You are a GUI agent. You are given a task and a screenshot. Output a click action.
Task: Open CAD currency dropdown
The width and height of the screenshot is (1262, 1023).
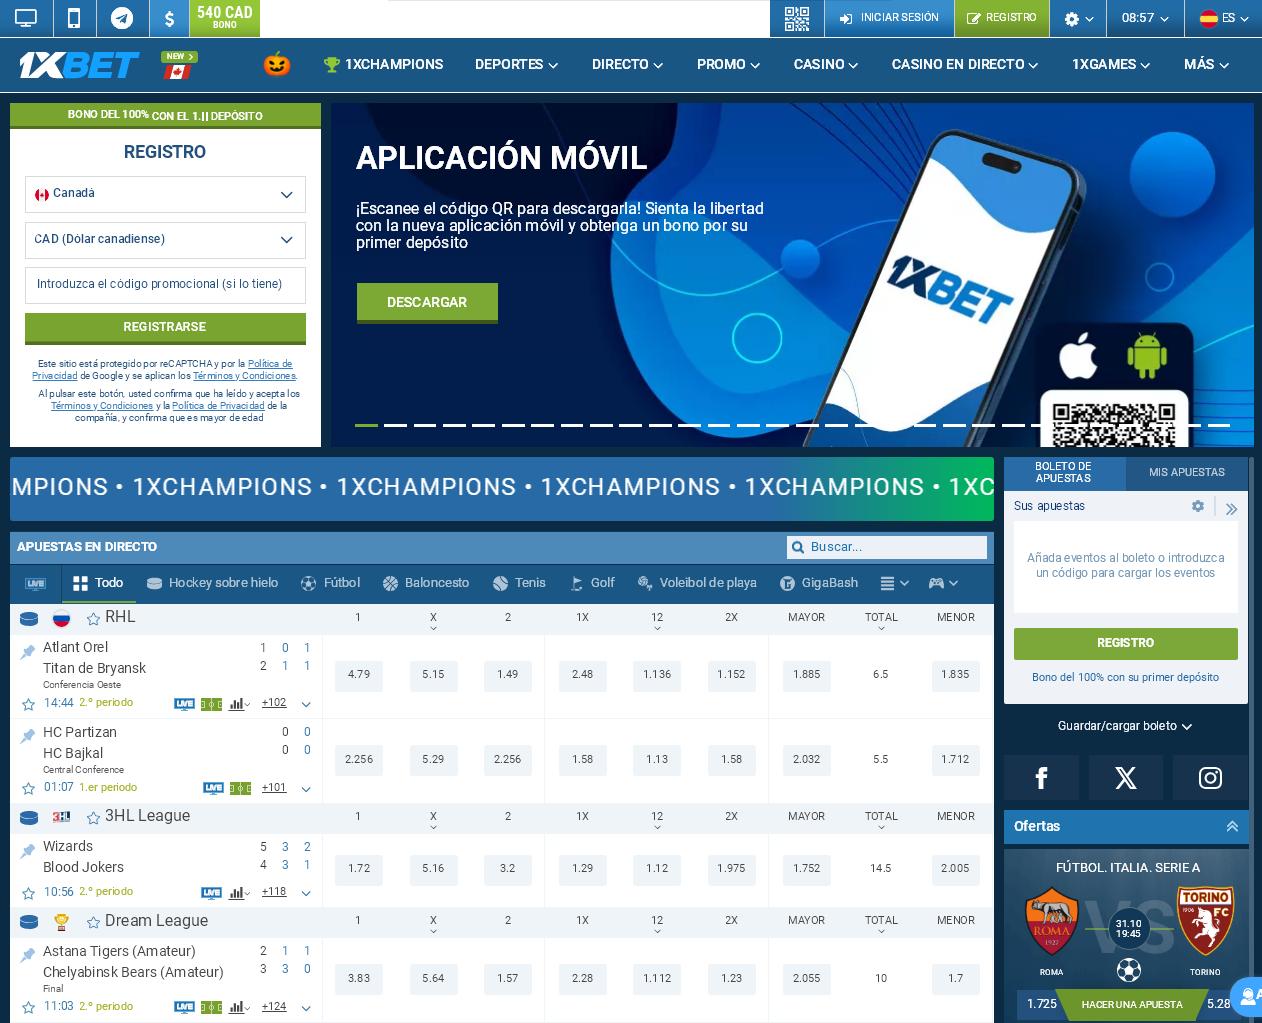coord(165,240)
